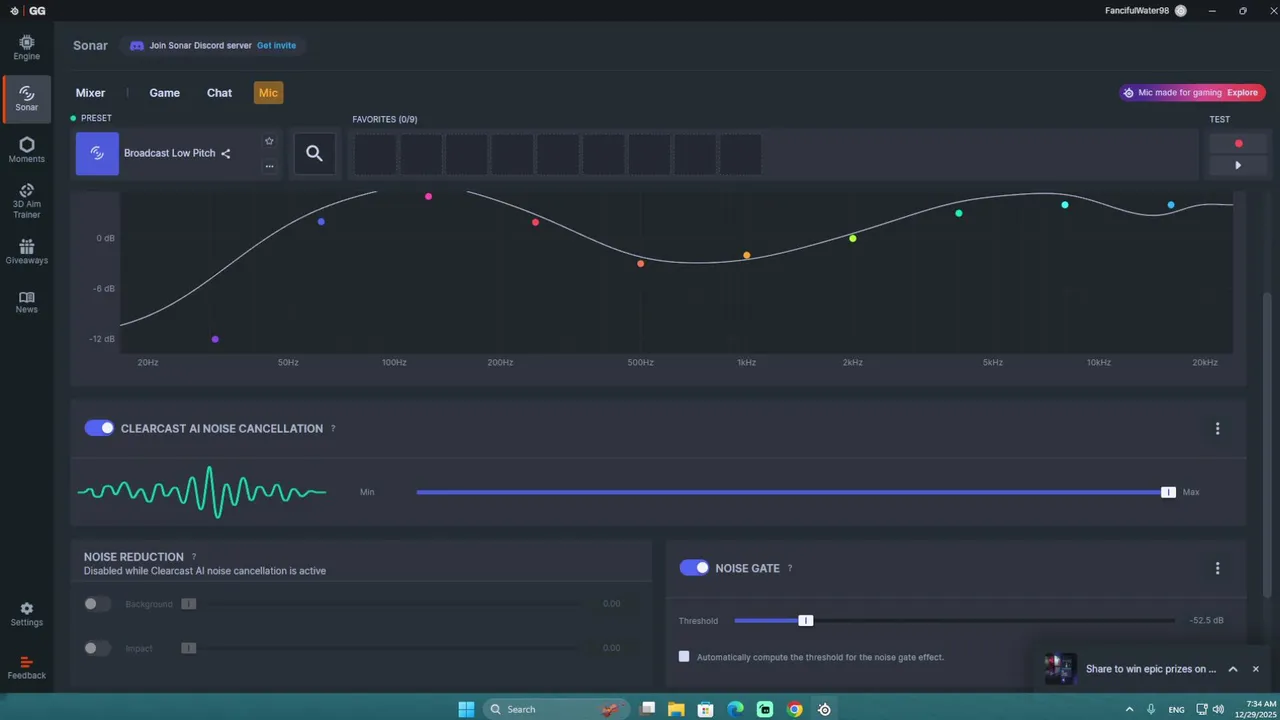
Task: Start mic test recording
Action: (x=1238, y=143)
